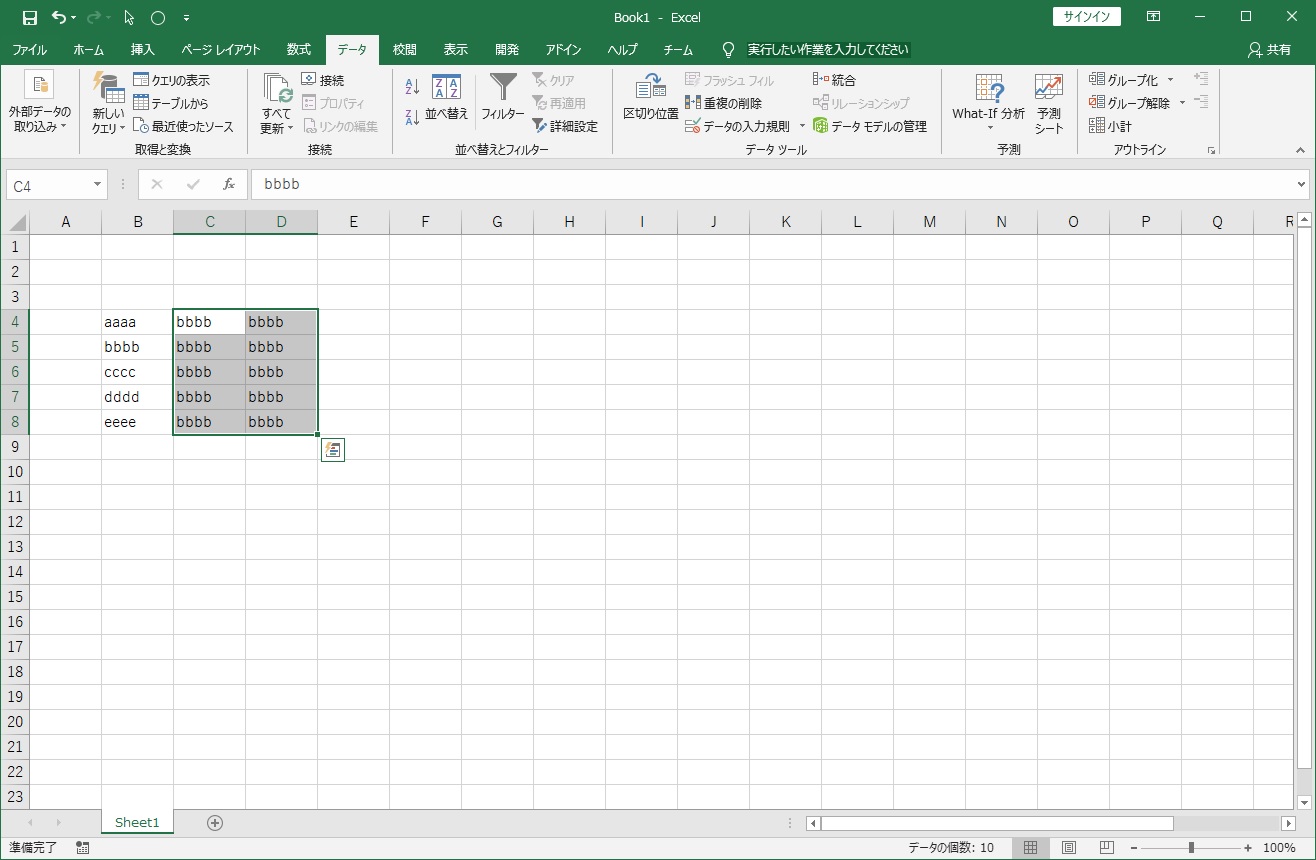Open the touch/mouse mode circle icon
1316x860 pixels.
157,18
